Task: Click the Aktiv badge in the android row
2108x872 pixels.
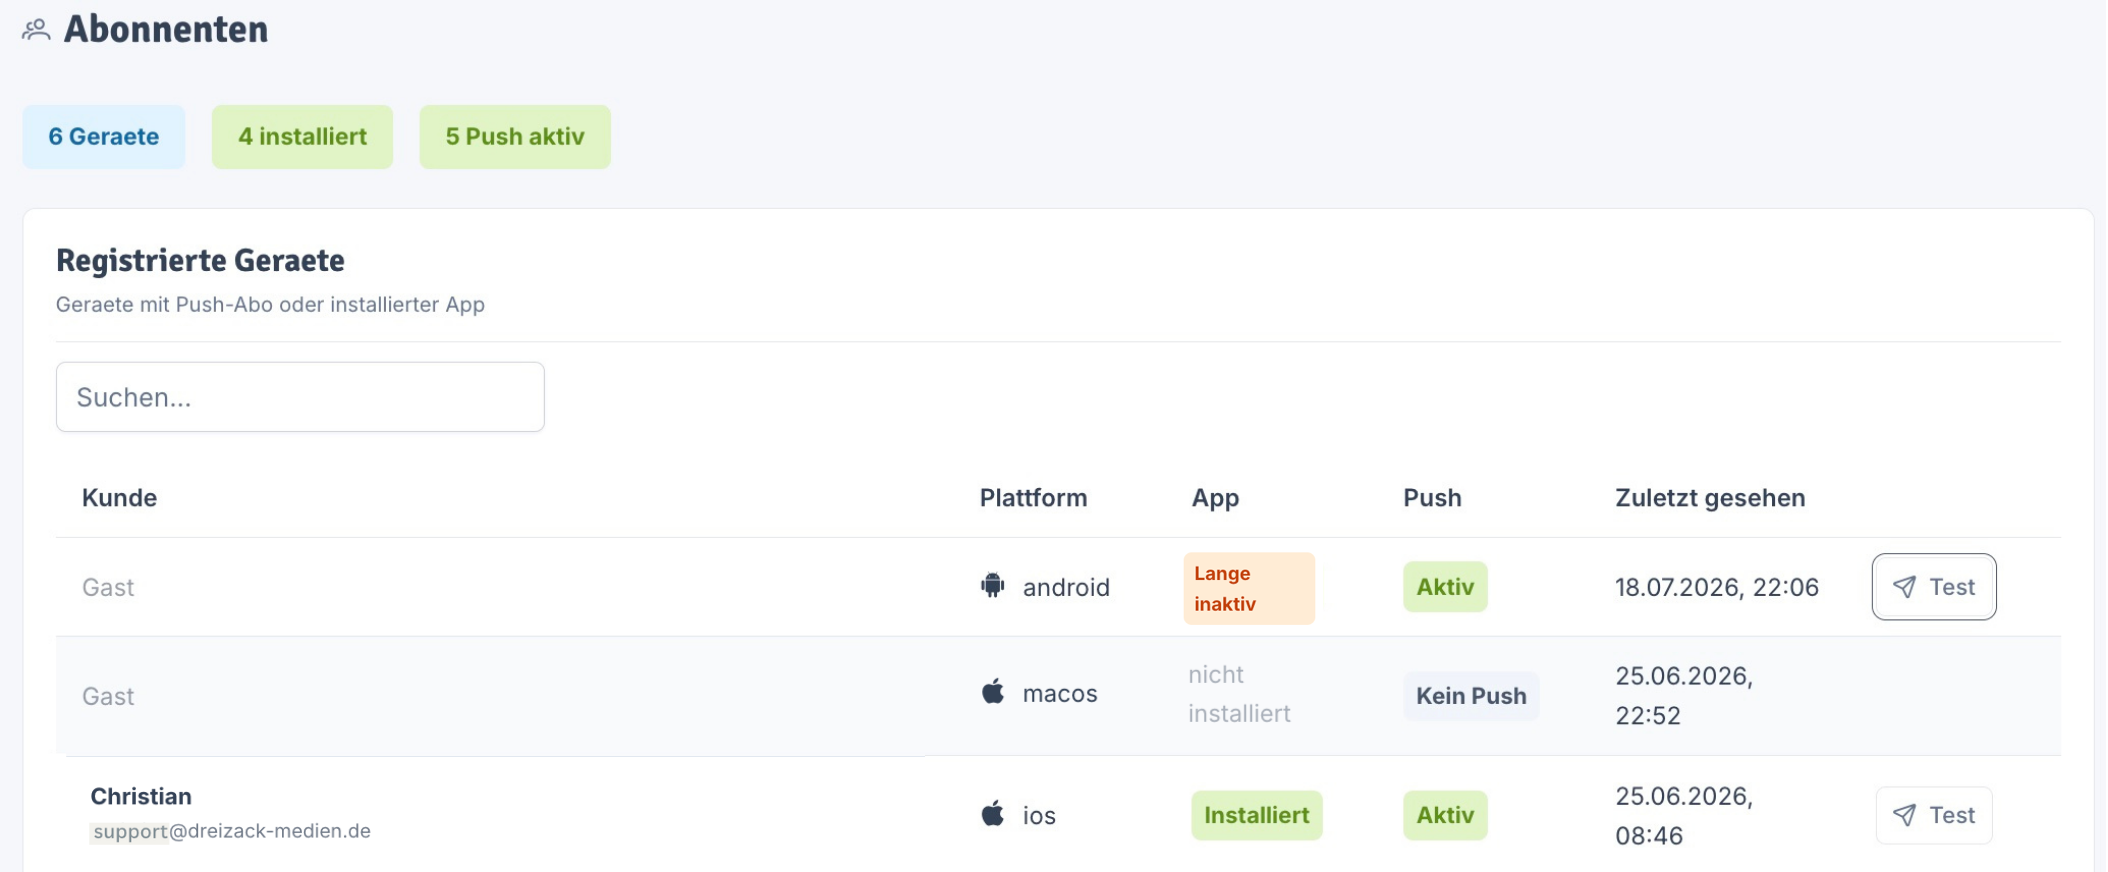Action: coord(1445,587)
